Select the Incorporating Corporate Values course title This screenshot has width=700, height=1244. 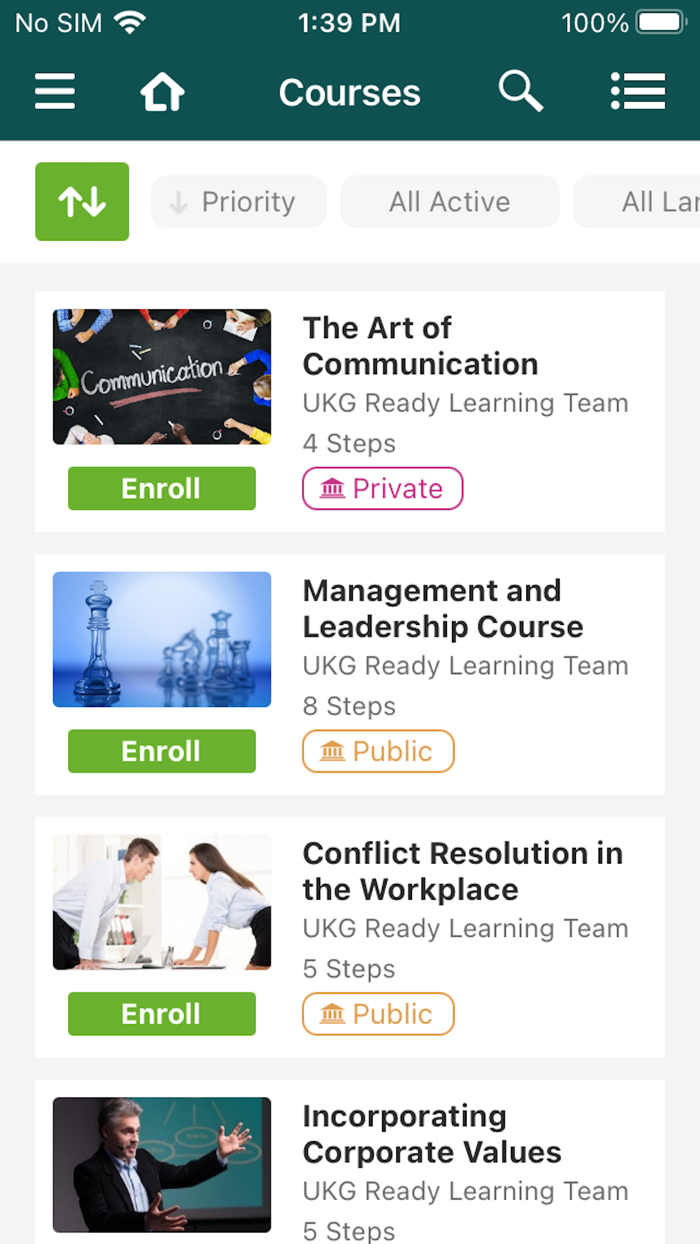click(432, 1133)
